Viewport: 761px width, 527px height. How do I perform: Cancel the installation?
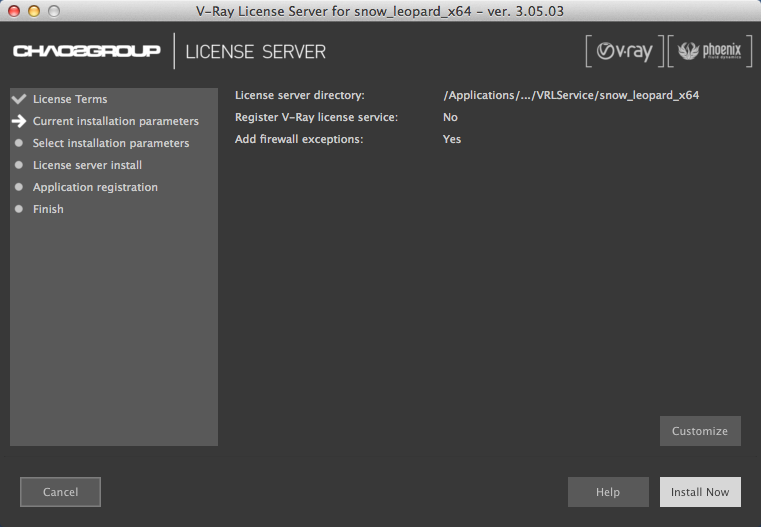[61, 492]
